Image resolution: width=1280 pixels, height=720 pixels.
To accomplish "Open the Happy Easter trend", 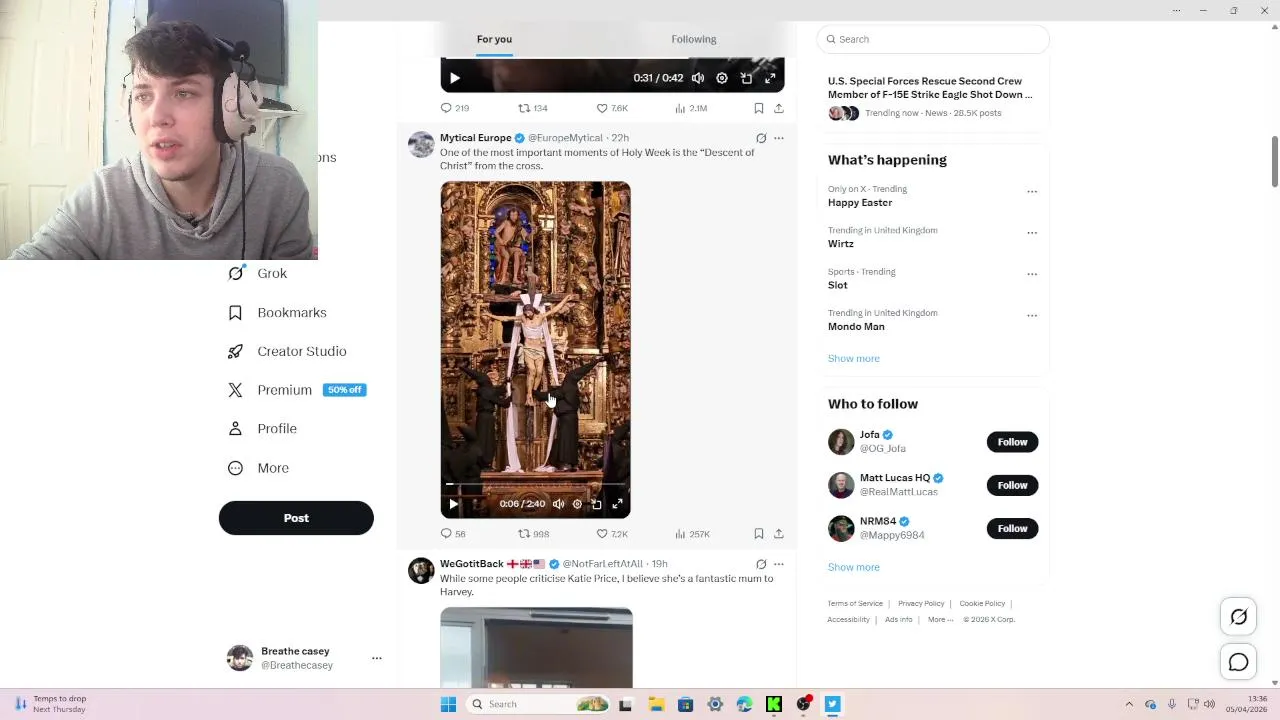I will click(x=860, y=203).
